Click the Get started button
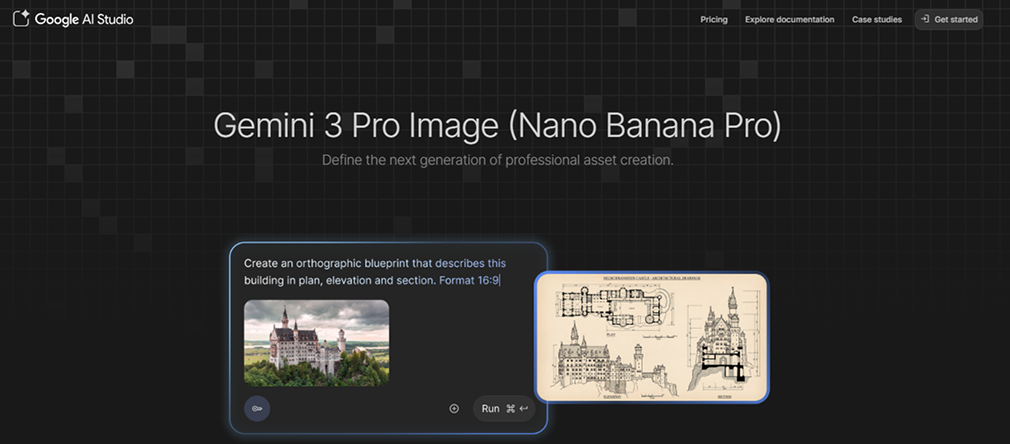The image size is (1010, 444). (x=949, y=19)
